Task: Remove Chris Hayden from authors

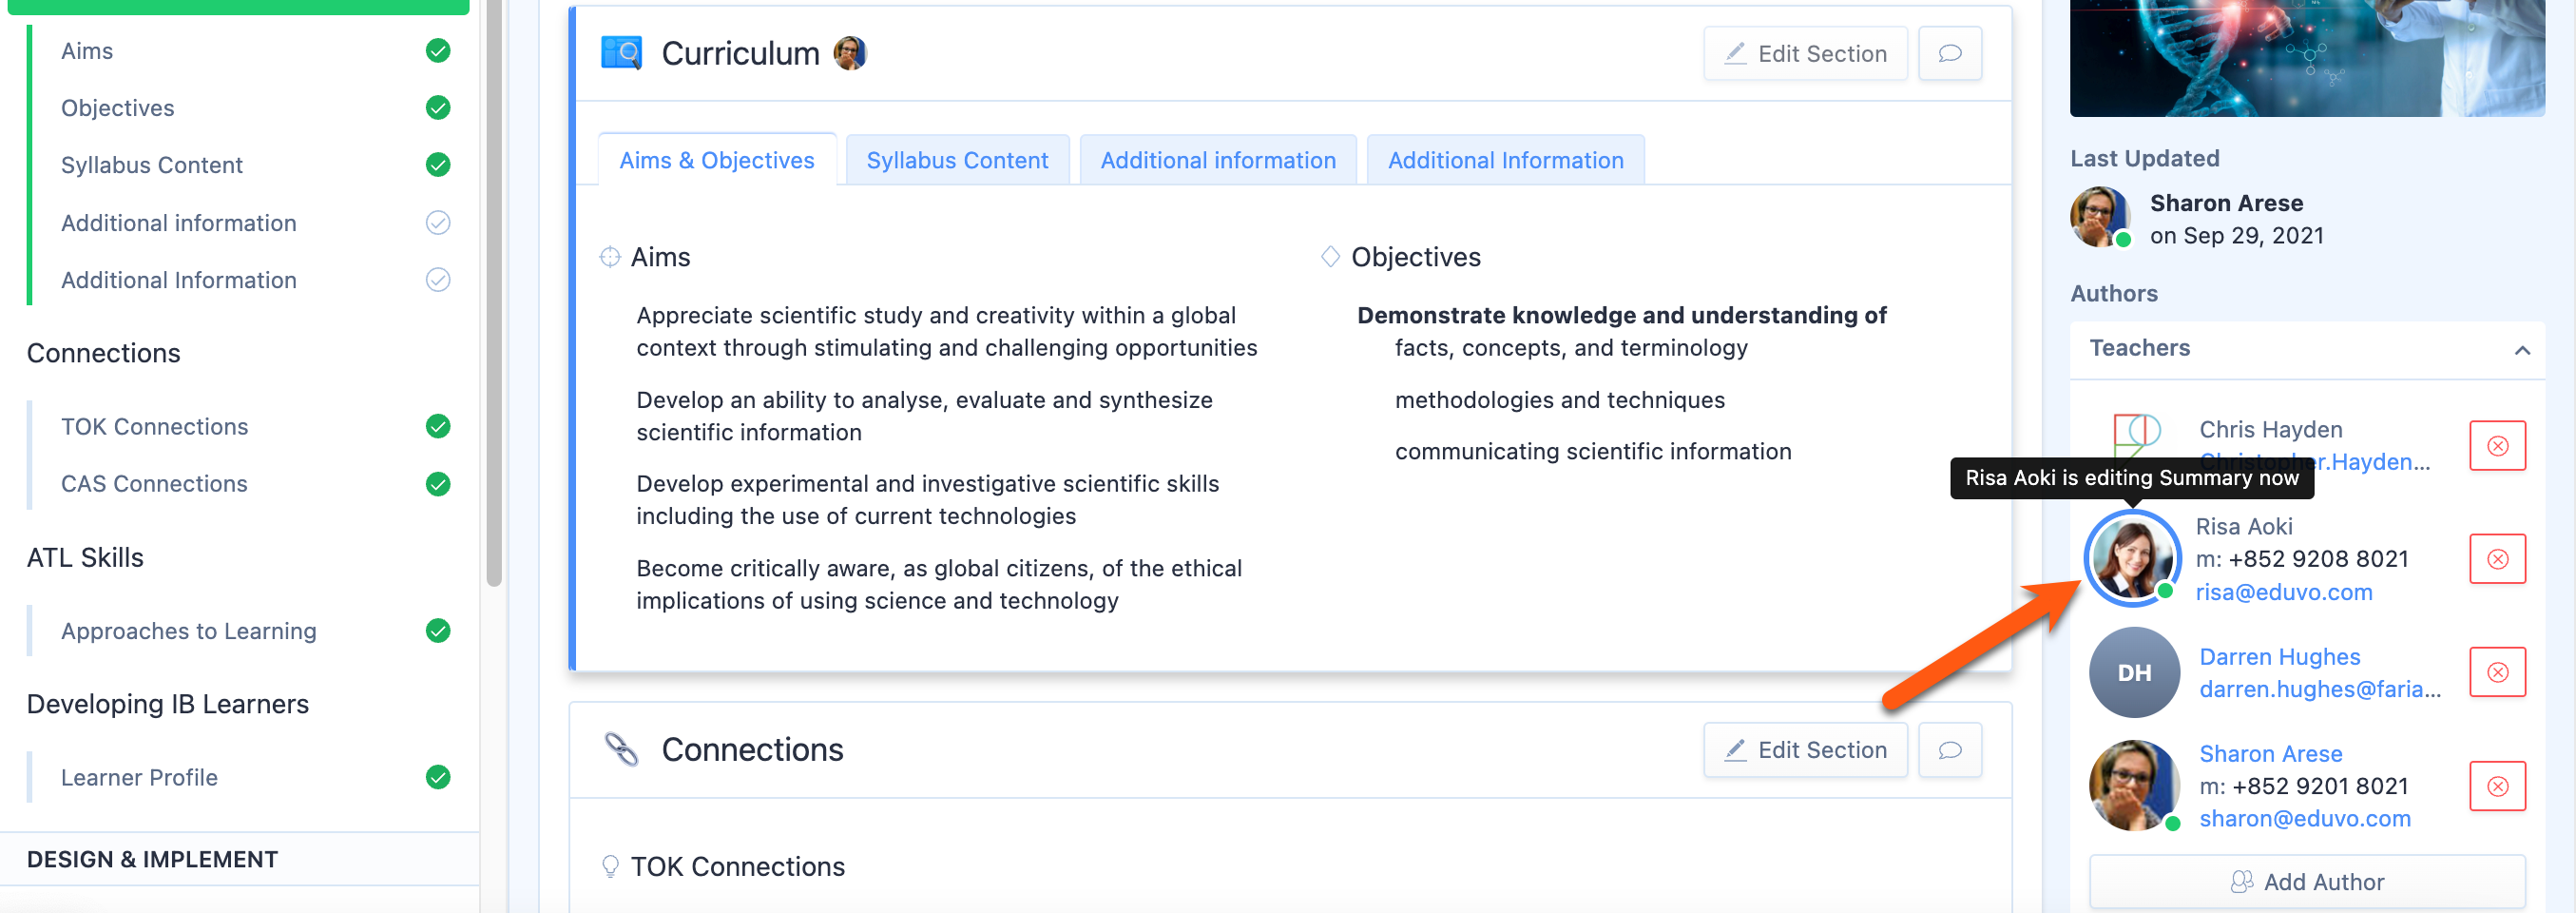Action: click(2496, 446)
